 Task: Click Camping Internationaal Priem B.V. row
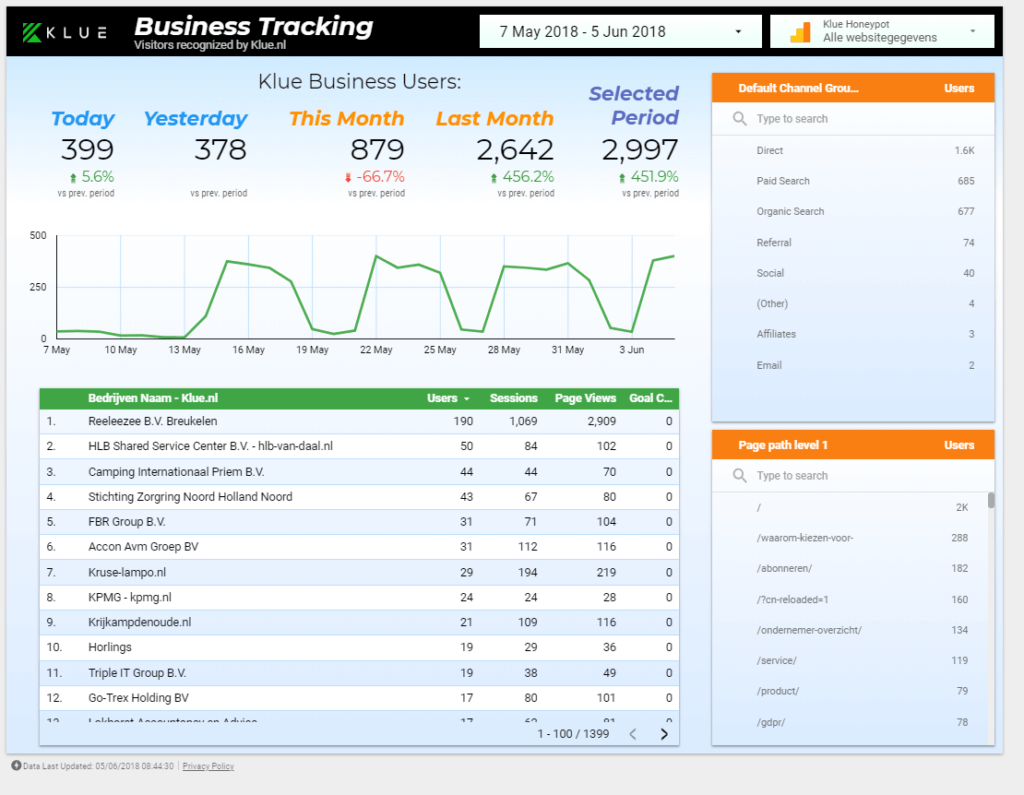point(359,472)
